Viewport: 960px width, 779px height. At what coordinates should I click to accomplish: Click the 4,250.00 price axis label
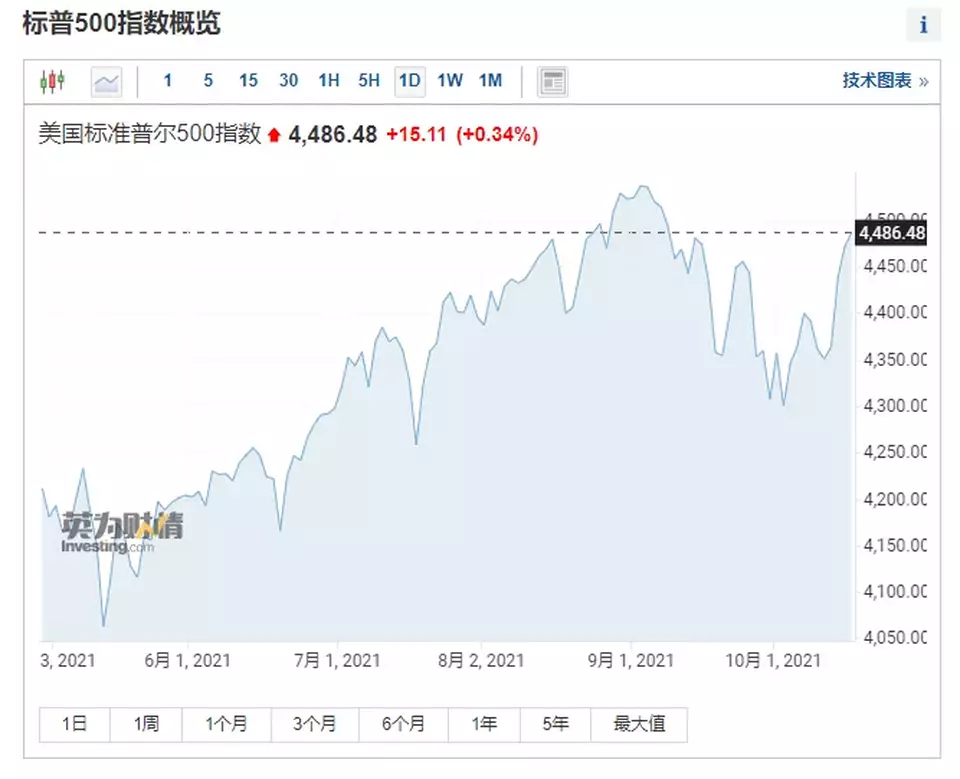click(894, 453)
